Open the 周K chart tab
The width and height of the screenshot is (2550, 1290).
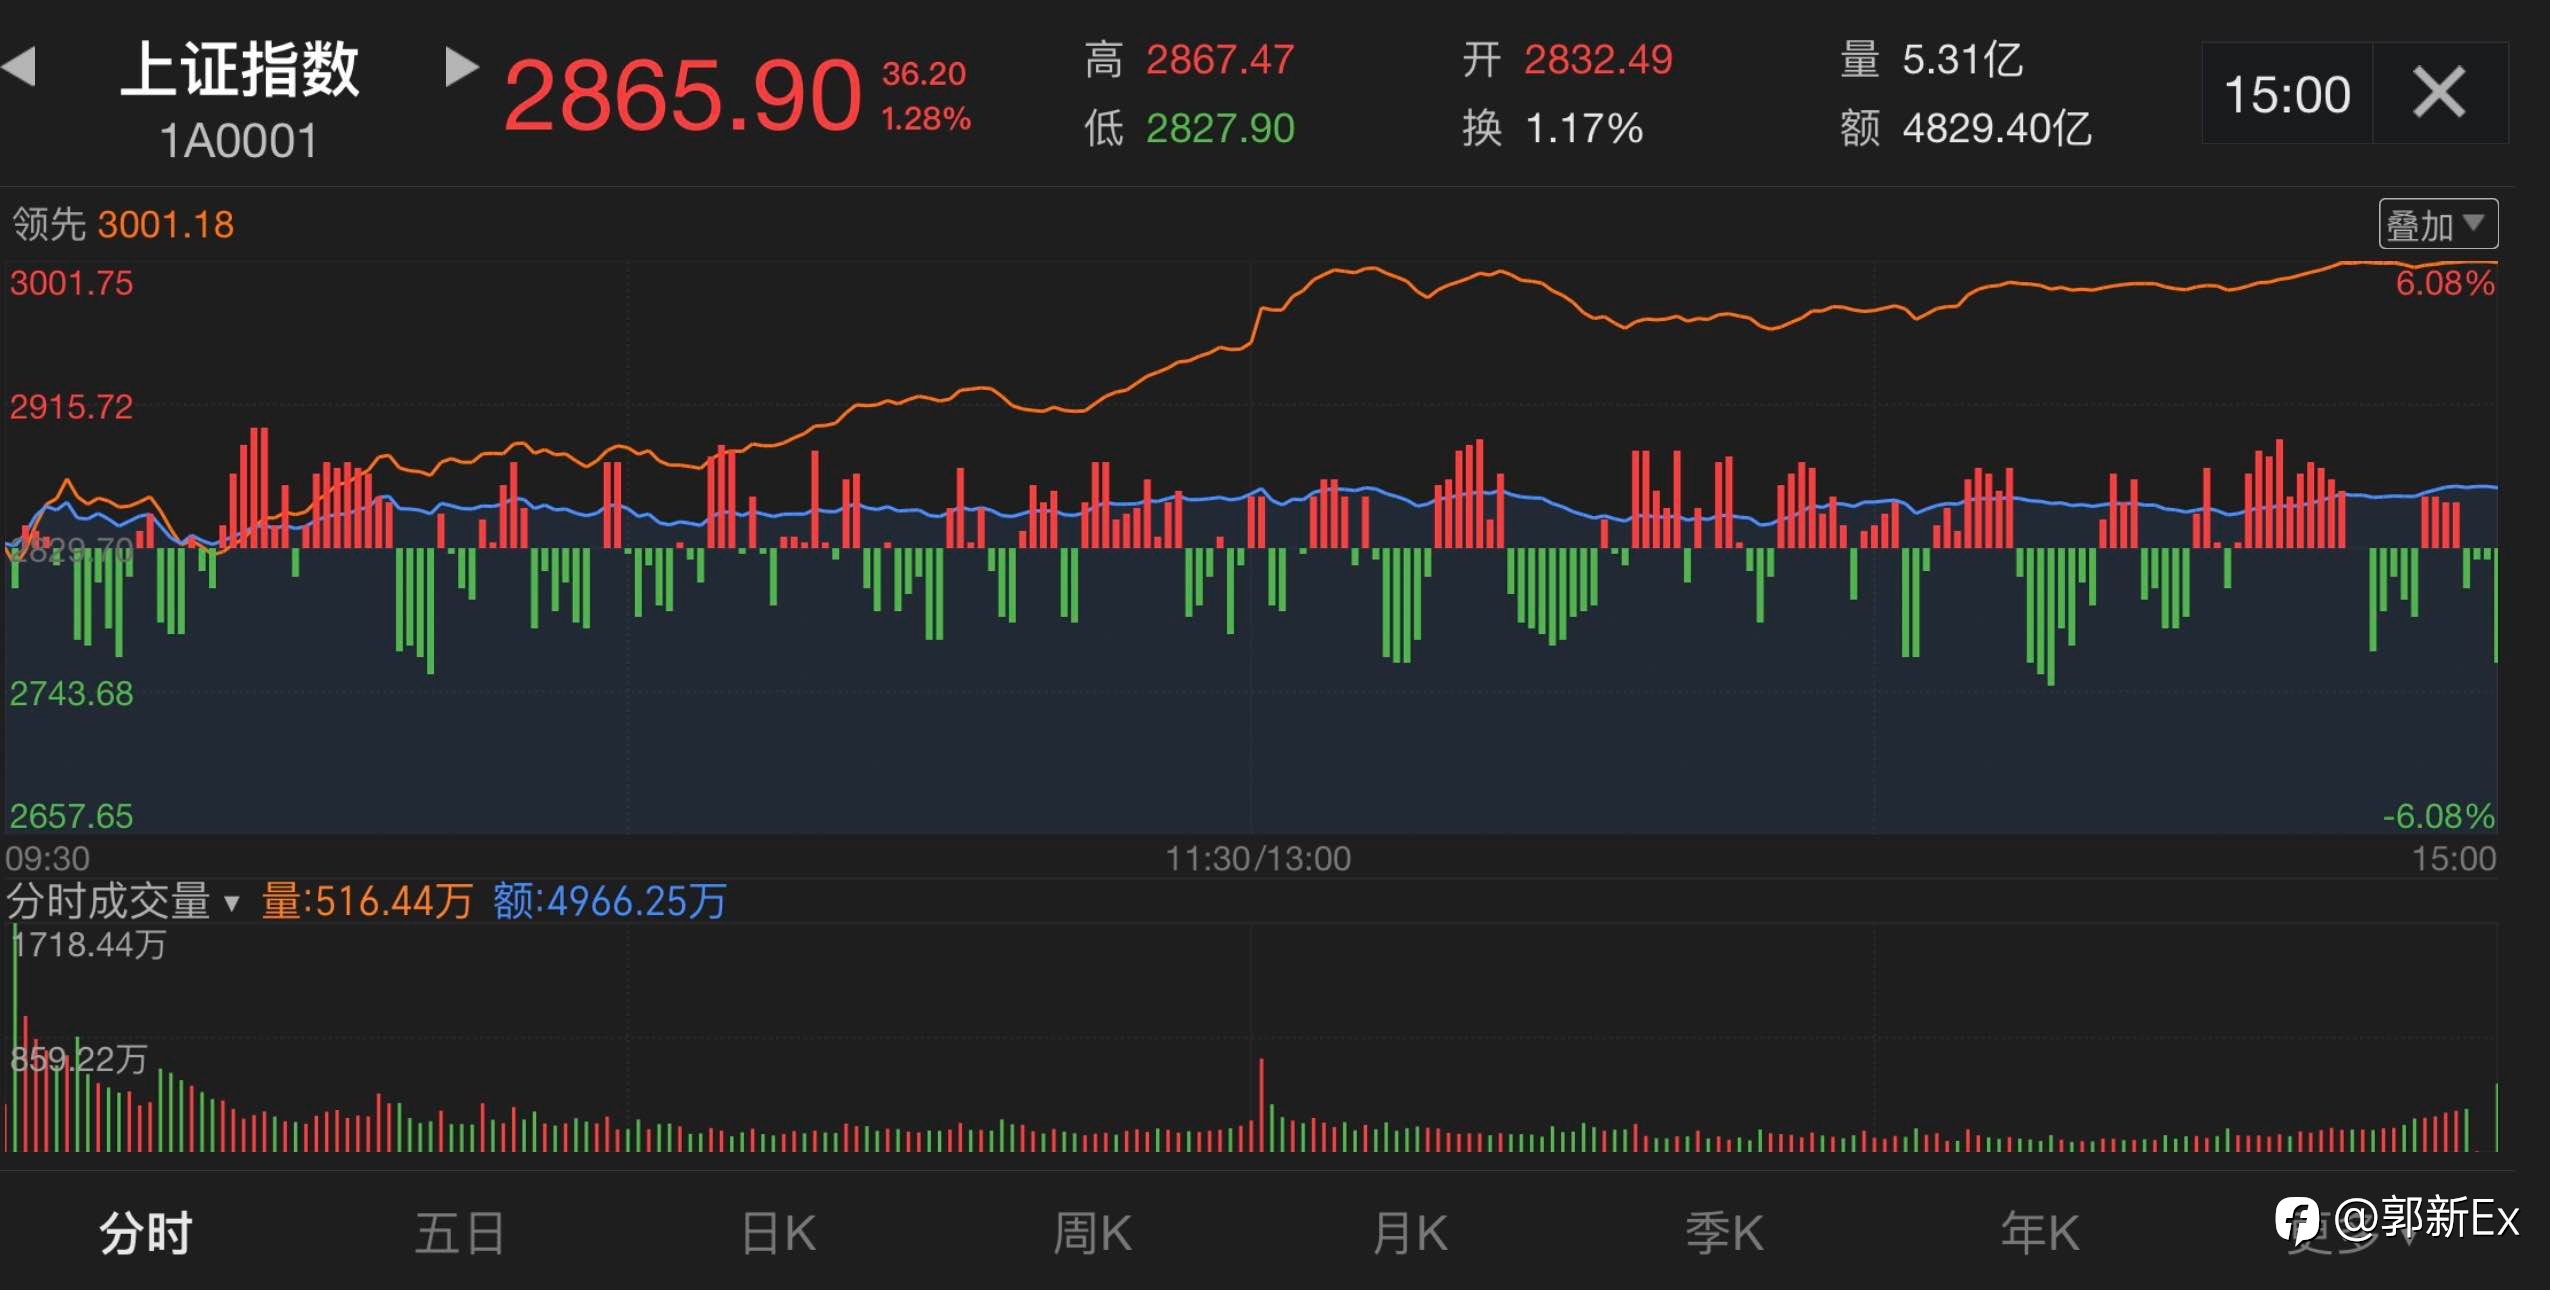pos(1092,1232)
